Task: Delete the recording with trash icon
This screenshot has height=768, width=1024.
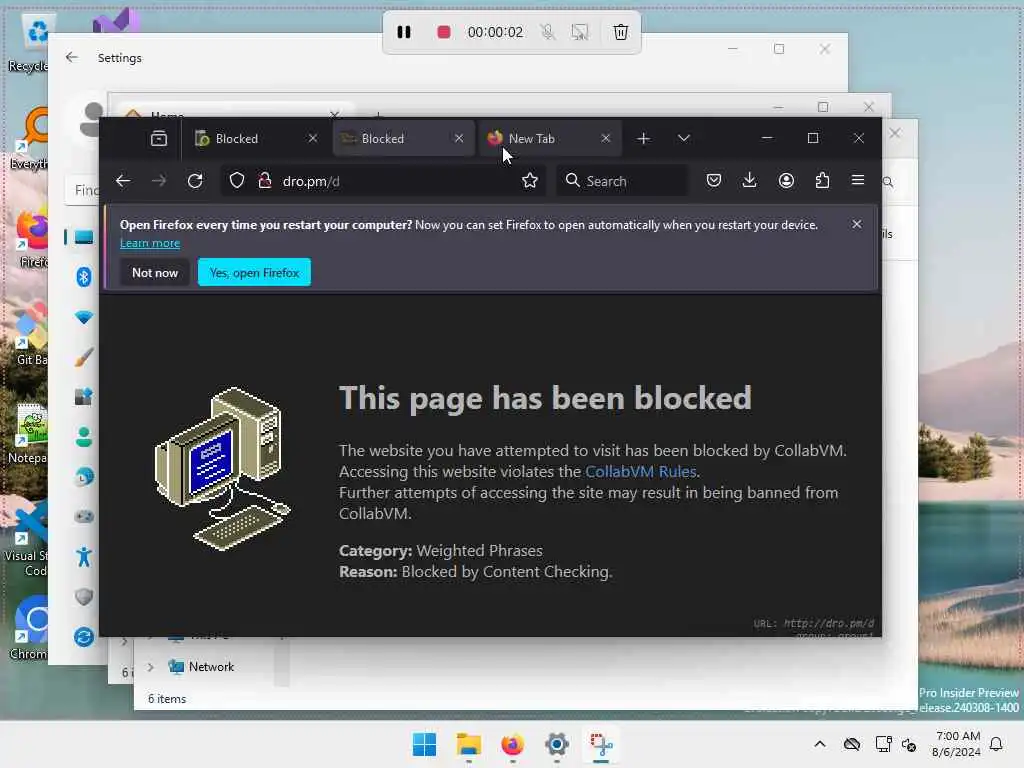Action: 620,32
